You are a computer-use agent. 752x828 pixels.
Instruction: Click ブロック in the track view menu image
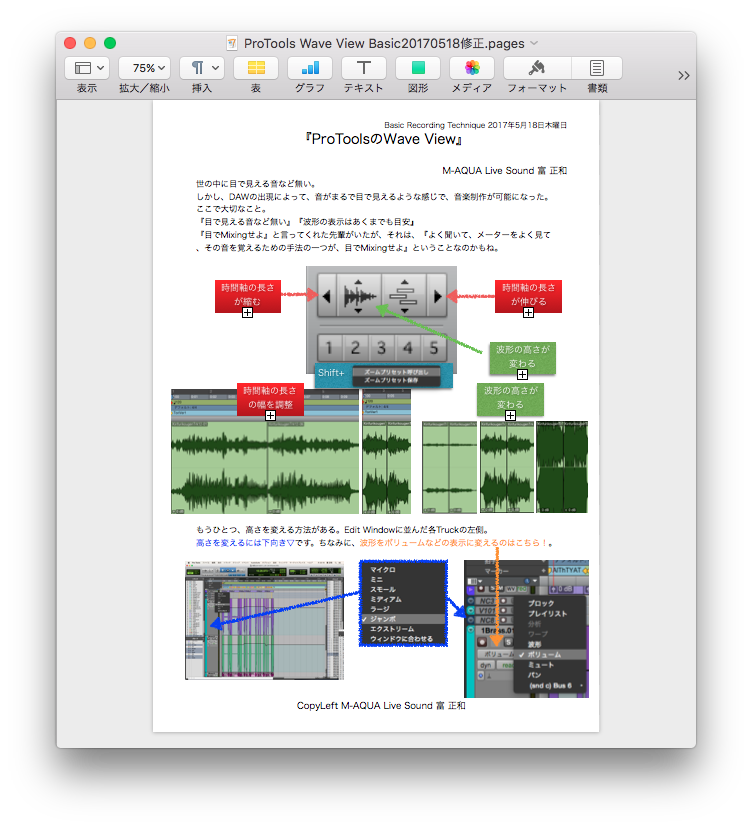541,604
